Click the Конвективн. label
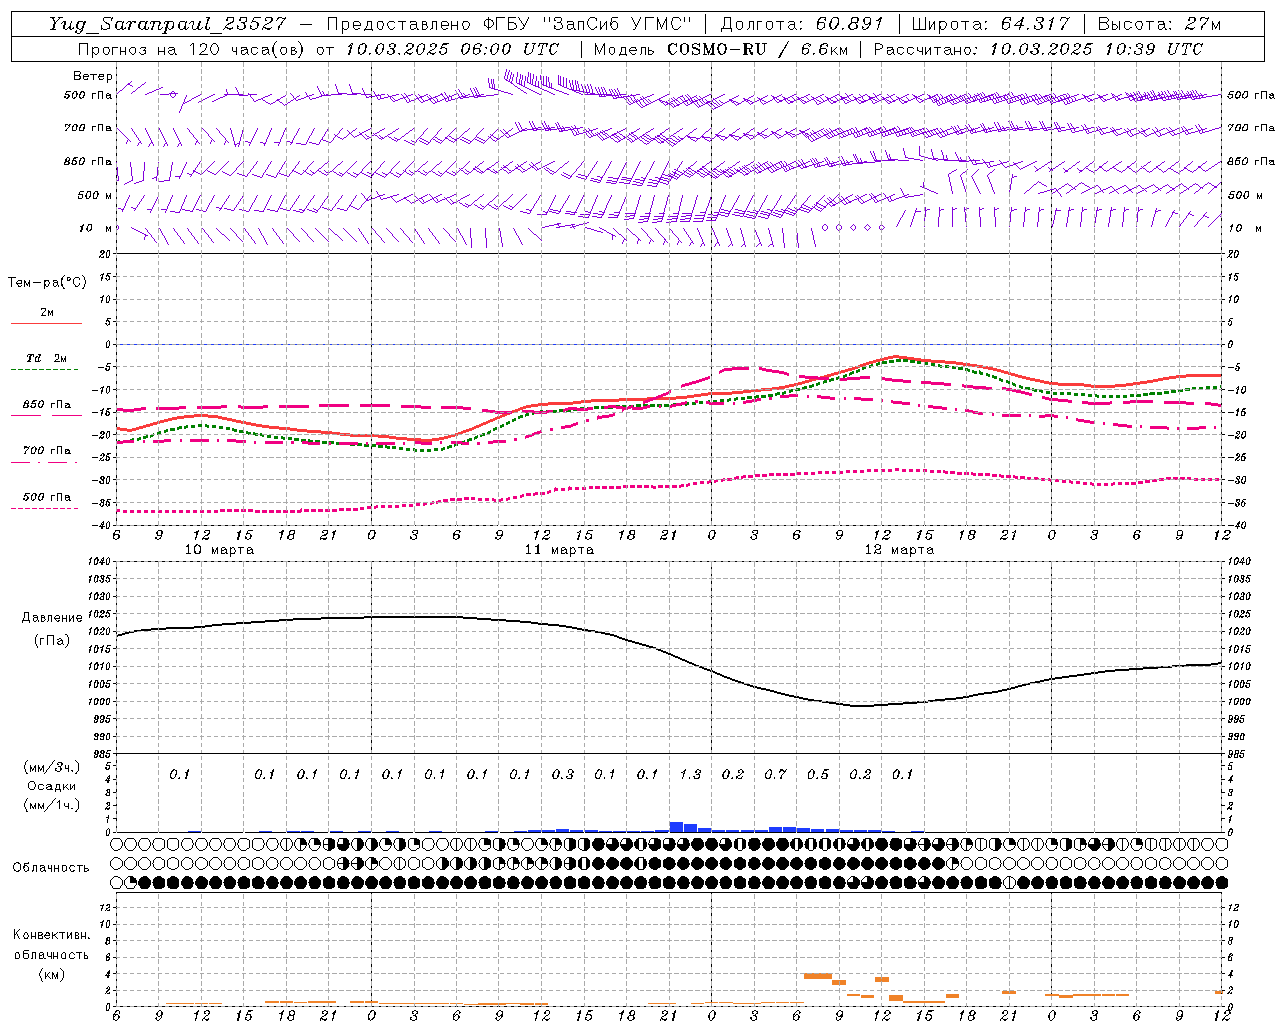Image resolution: width=1280 pixels, height=1024 pixels. [51, 935]
